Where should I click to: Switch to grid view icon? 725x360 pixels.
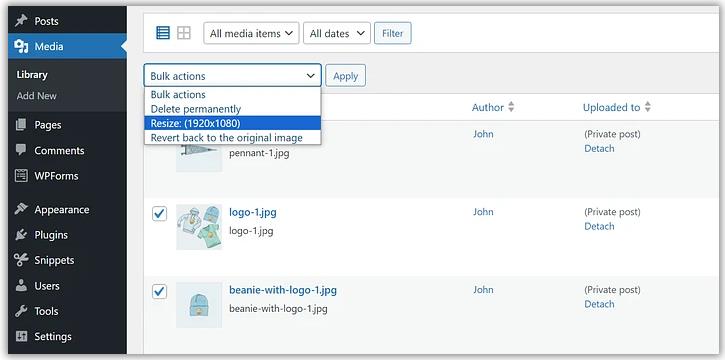[x=184, y=33]
